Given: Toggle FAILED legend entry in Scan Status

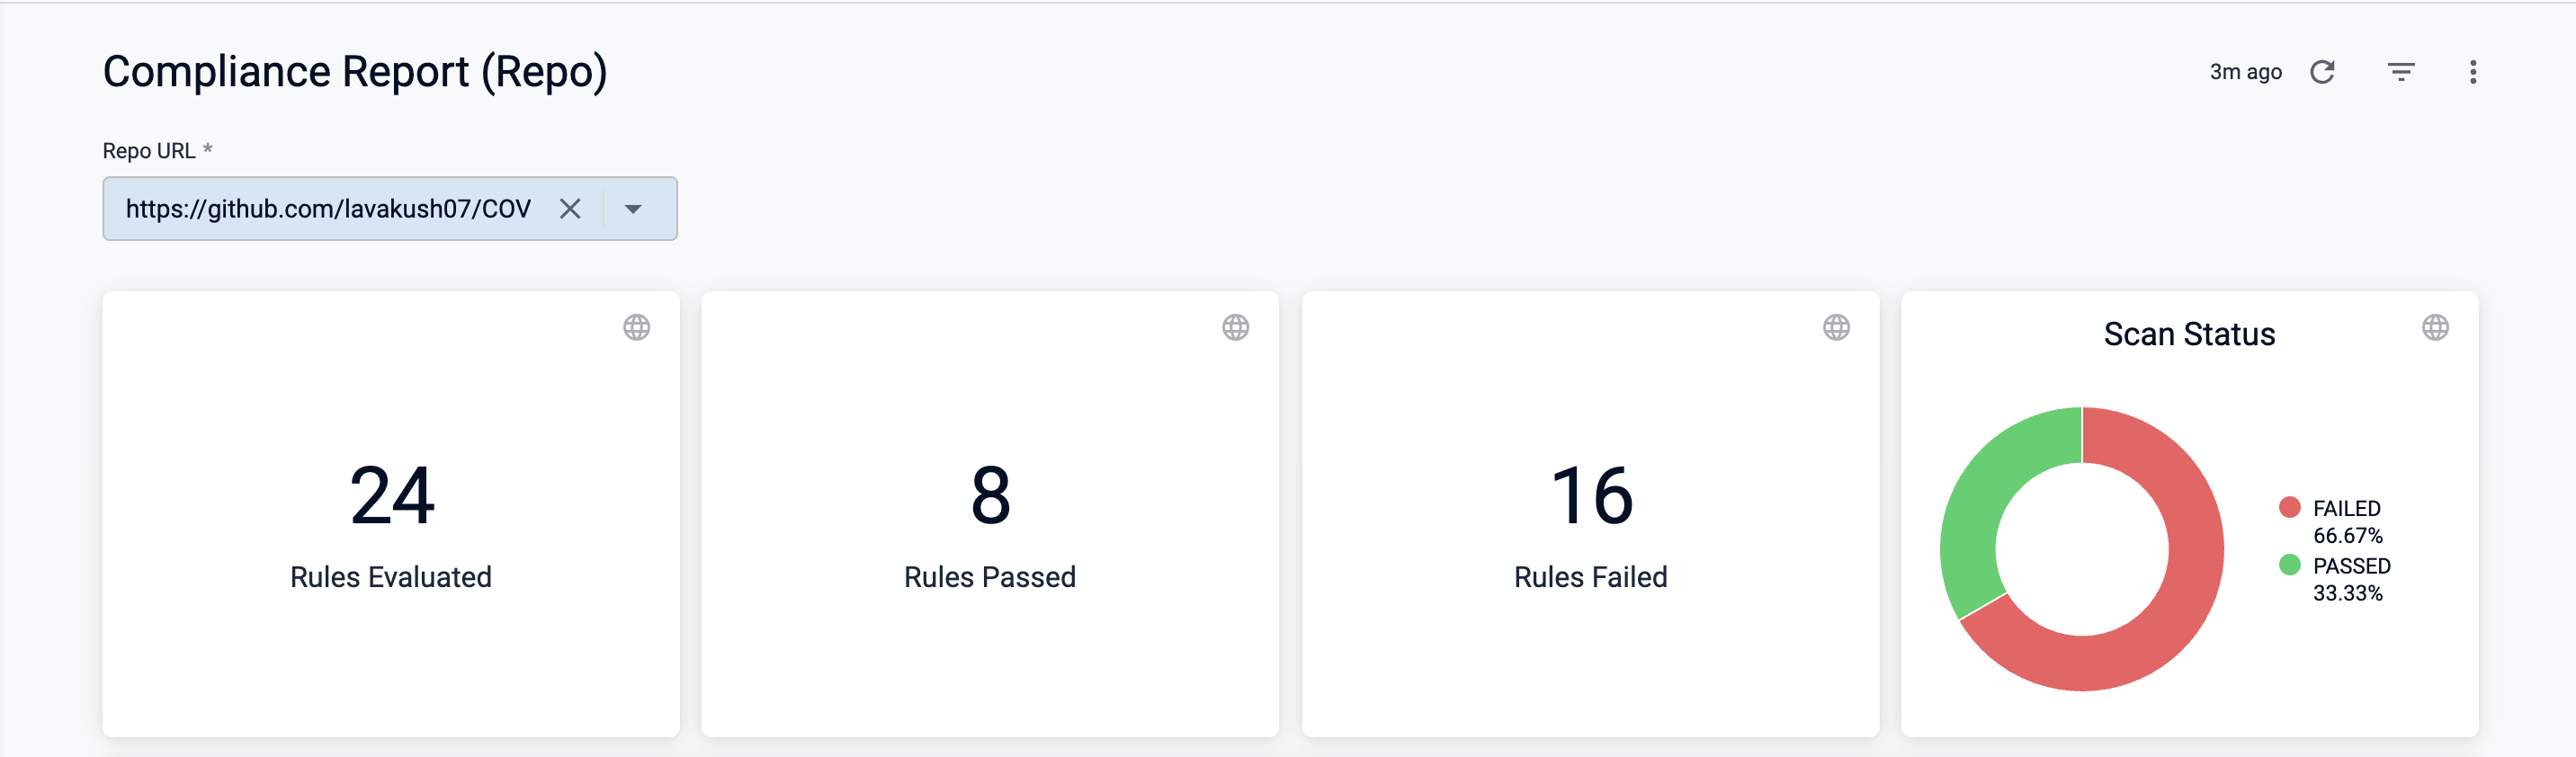Looking at the screenshot, I should pyautogui.click(x=2346, y=509).
